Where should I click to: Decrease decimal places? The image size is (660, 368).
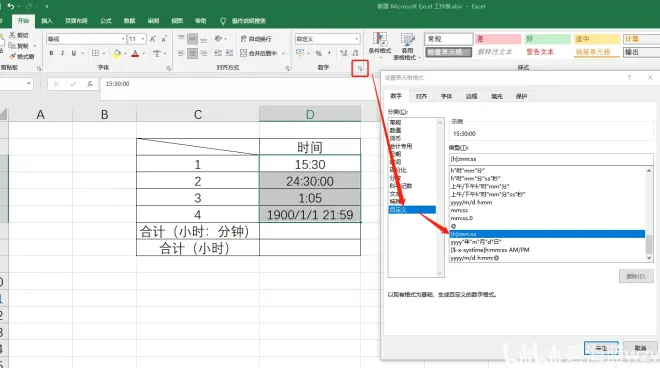[355, 53]
